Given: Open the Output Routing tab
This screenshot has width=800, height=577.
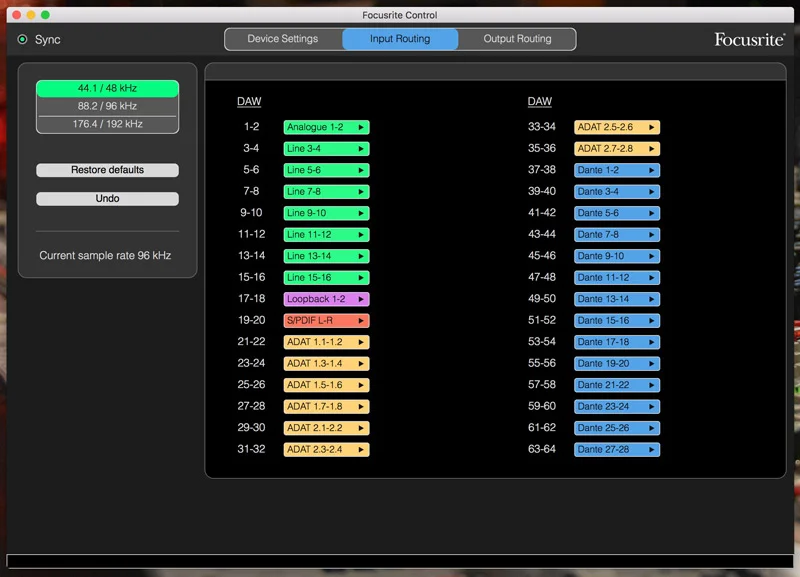Looking at the screenshot, I should point(517,39).
